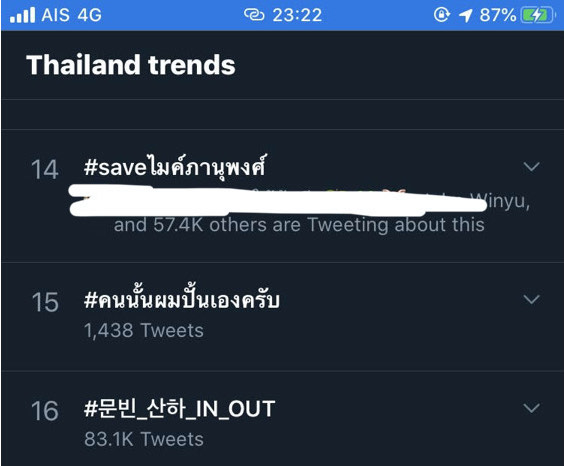Tap the 83.1K Tweets count
This screenshot has width=564, height=466.
click(x=144, y=439)
